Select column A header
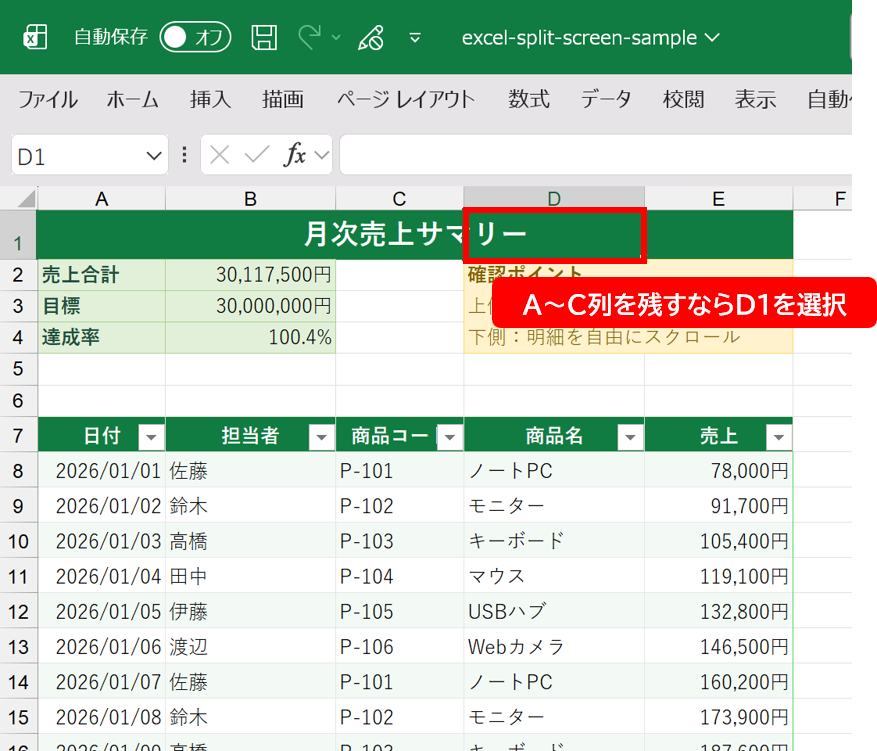The image size is (877, 751). (x=101, y=199)
